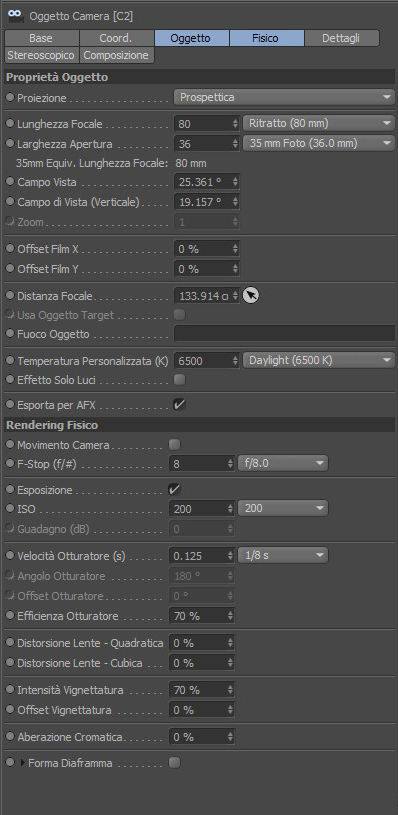
Task: Click keyframe dot next to Larghezza Apertura
Action: point(10,143)
